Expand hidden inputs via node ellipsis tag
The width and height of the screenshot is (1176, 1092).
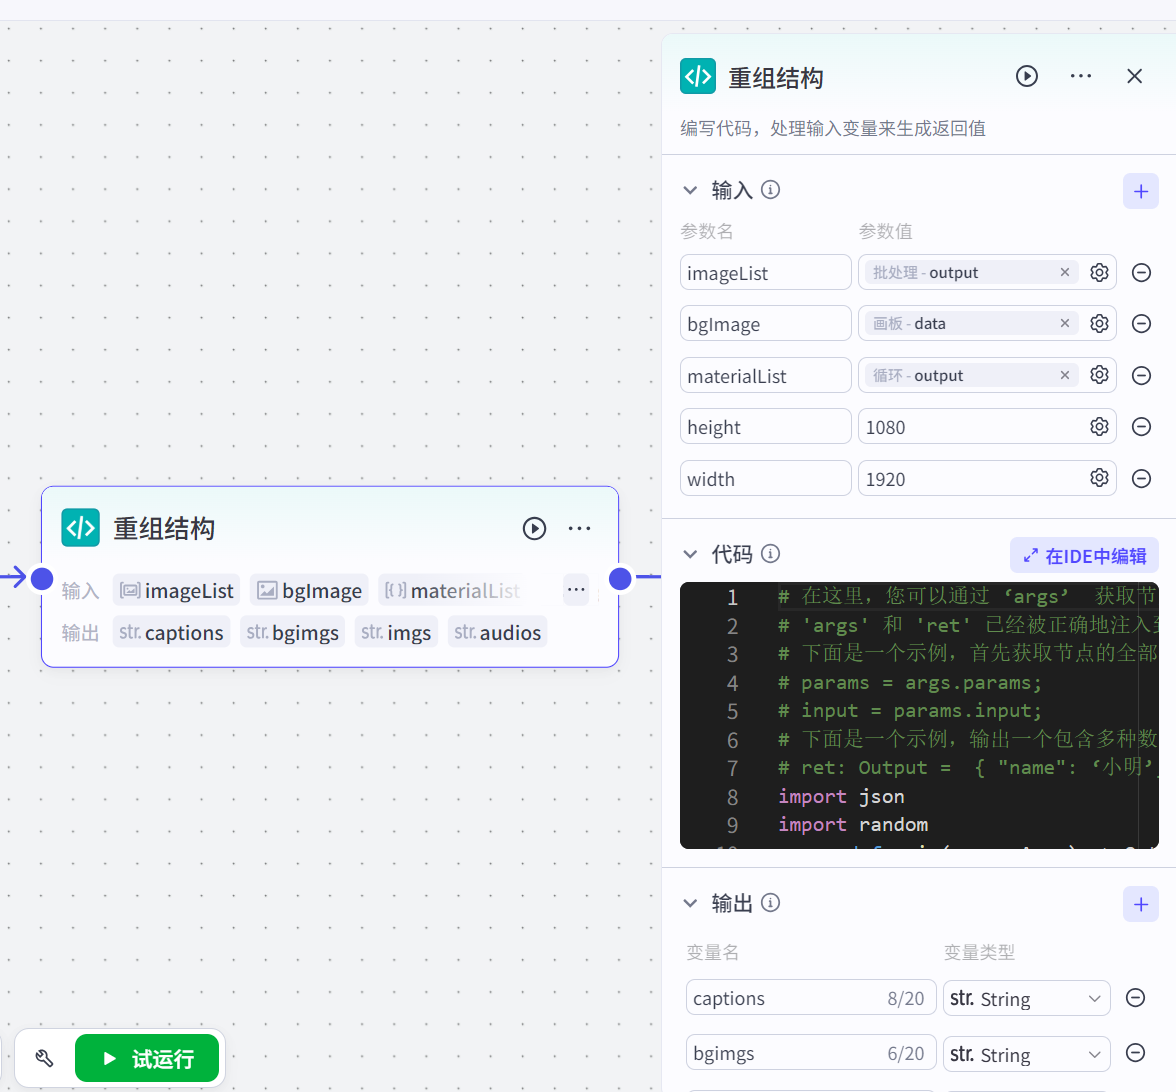tap(576, 590)
